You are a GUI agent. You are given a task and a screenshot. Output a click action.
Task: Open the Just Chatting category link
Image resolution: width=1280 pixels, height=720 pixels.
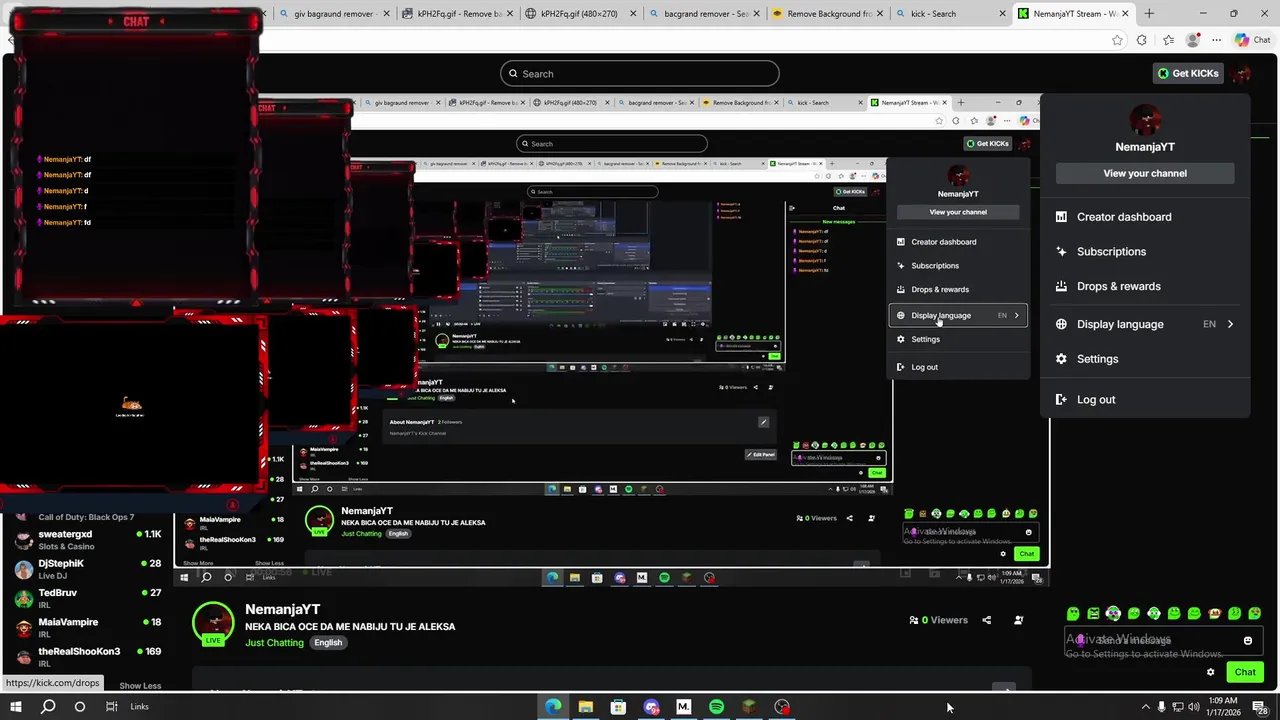point(274,643)
